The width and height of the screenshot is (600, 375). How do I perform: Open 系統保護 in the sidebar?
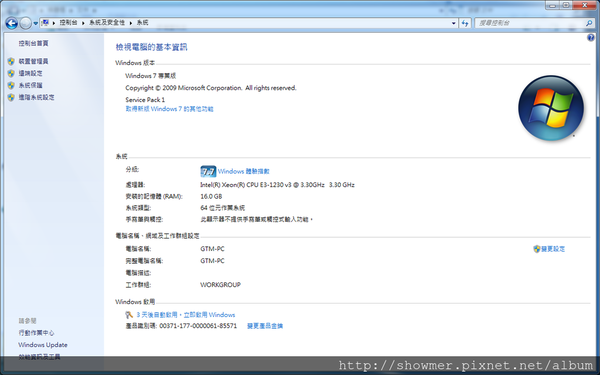click(30, 85)
